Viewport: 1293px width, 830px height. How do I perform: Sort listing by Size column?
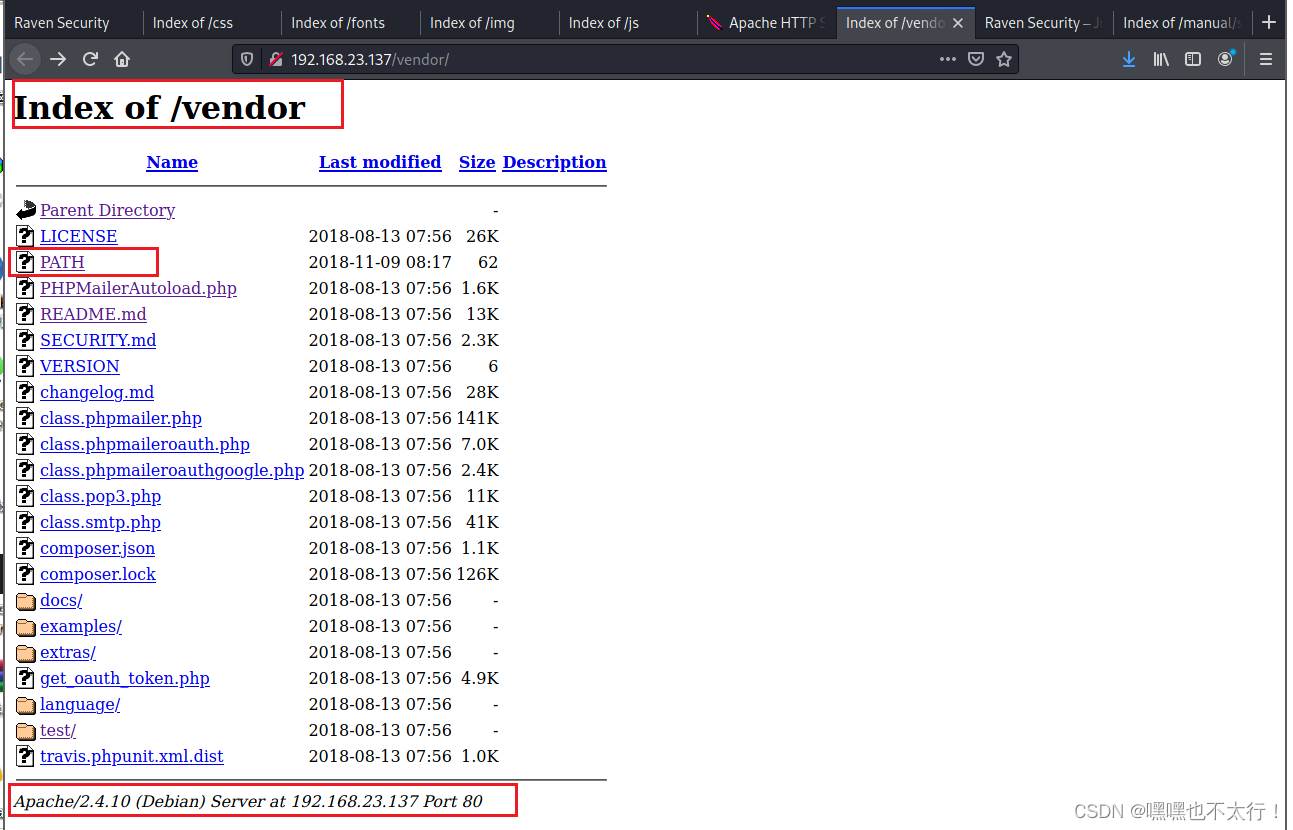click(x=477, y=162)
